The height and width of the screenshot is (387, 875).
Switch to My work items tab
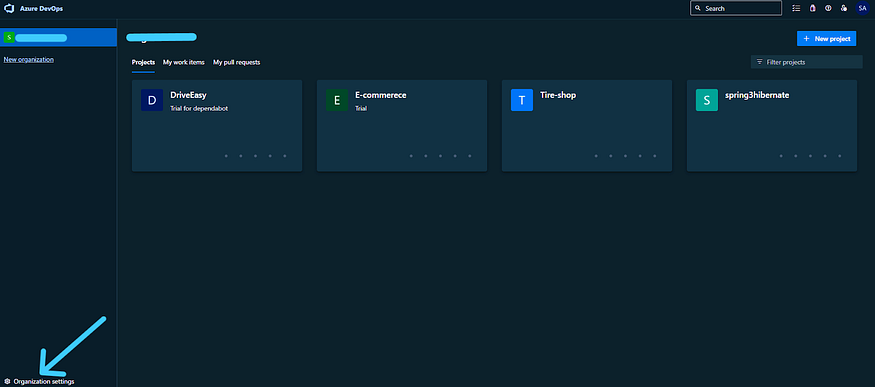pyautogui.click(x=184, y=62)
